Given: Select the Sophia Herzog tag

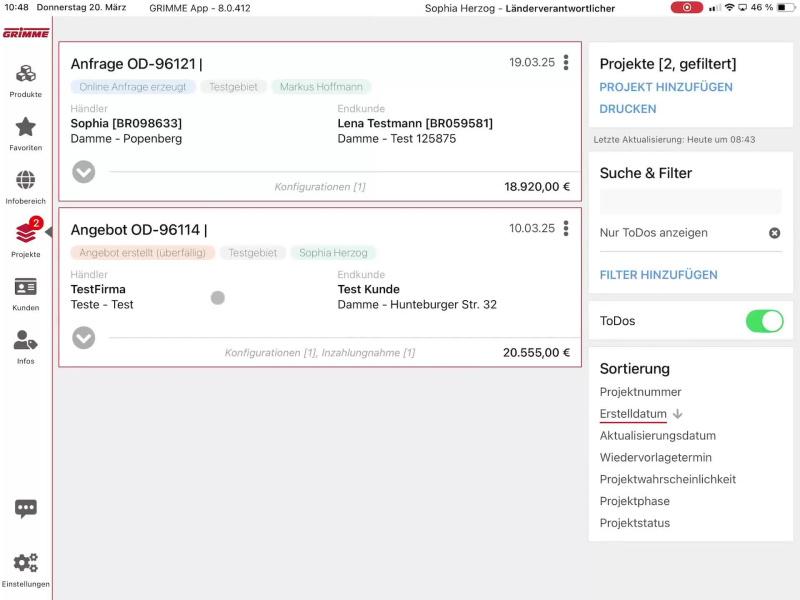Looking at the screenshot, I should coord(333,253).
